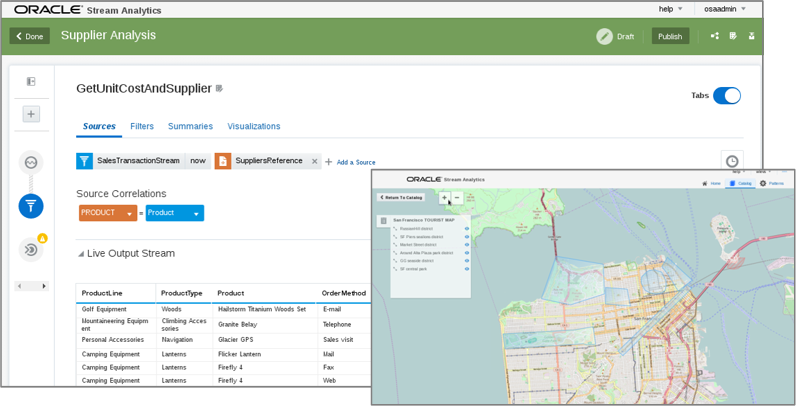Screen dimensions: 800x410
Task: Hide the Around Alta Plaza park district layer
Action: (467, 253)
